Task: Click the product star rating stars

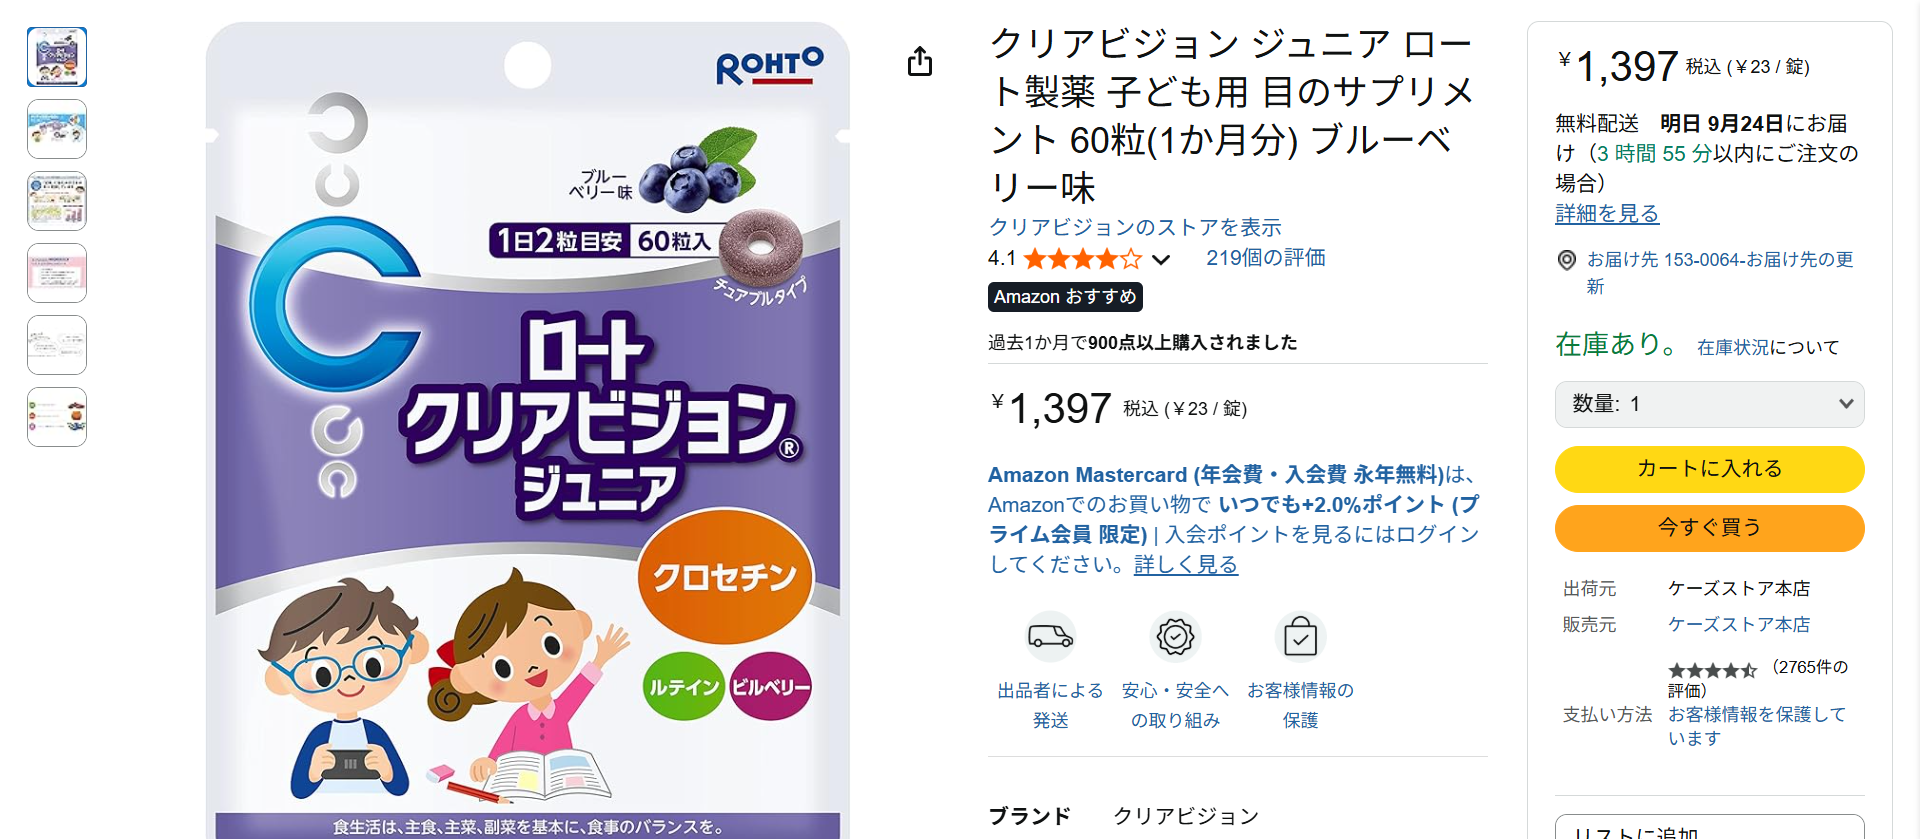Action: pos(1082,259)
